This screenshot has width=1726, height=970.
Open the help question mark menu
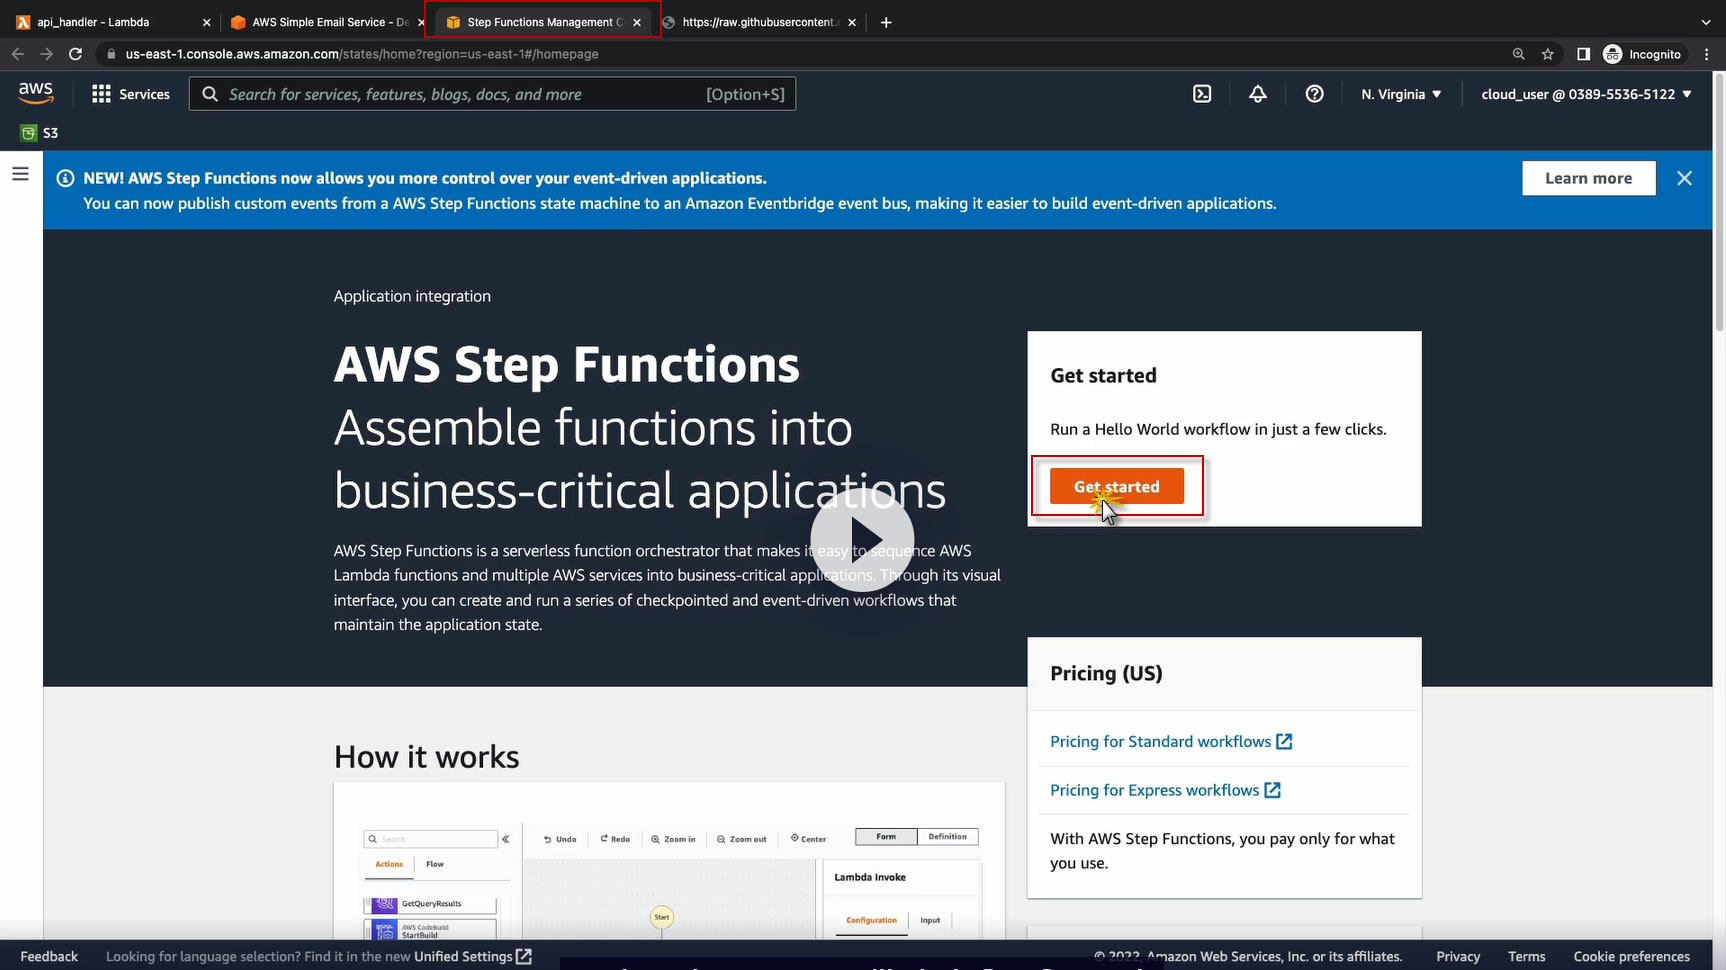(x=1315, y=94)
